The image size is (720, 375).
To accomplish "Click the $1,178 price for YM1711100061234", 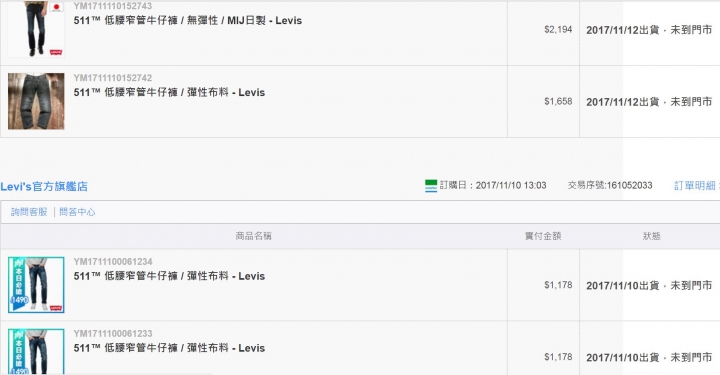I will pos(558,285).
